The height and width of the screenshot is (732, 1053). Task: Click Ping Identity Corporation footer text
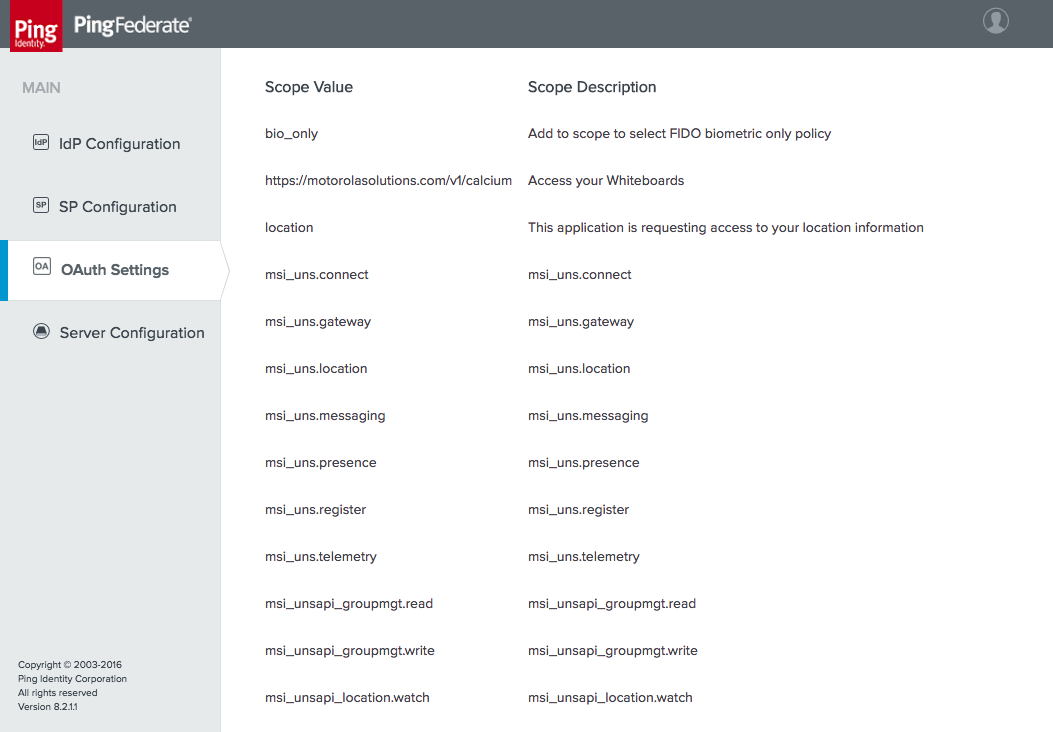coord(72,679)
